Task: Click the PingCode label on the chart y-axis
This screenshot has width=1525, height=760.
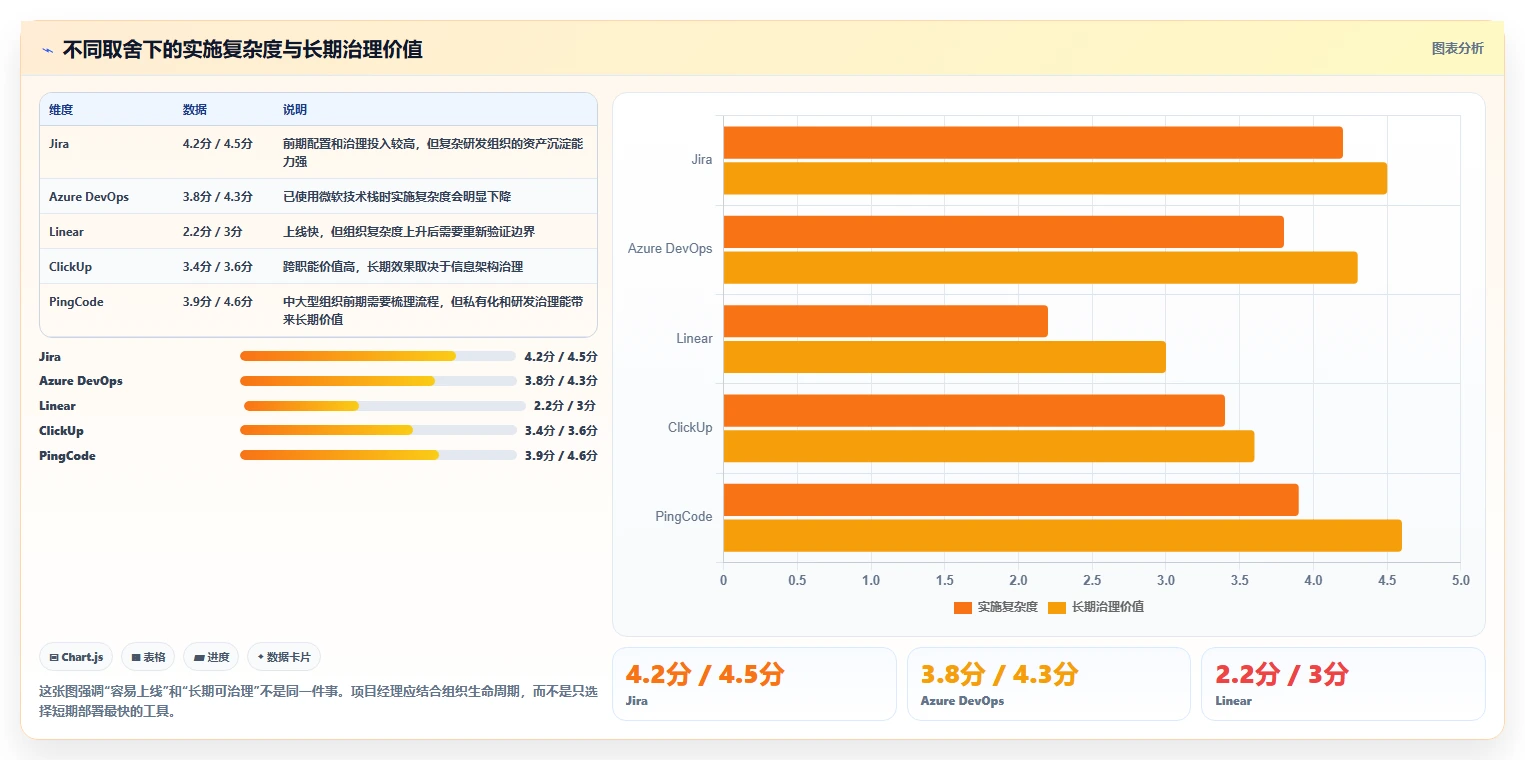Action: click(684, 517)
